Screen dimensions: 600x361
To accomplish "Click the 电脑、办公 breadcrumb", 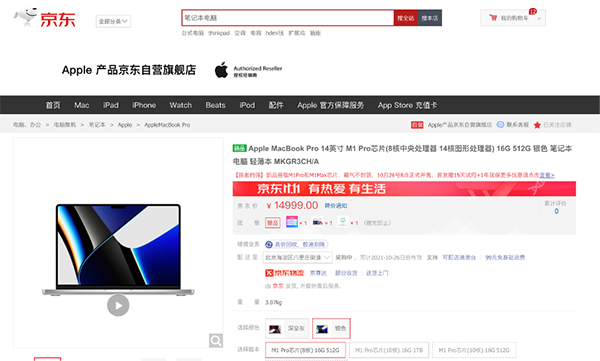I will pos(27,125).
